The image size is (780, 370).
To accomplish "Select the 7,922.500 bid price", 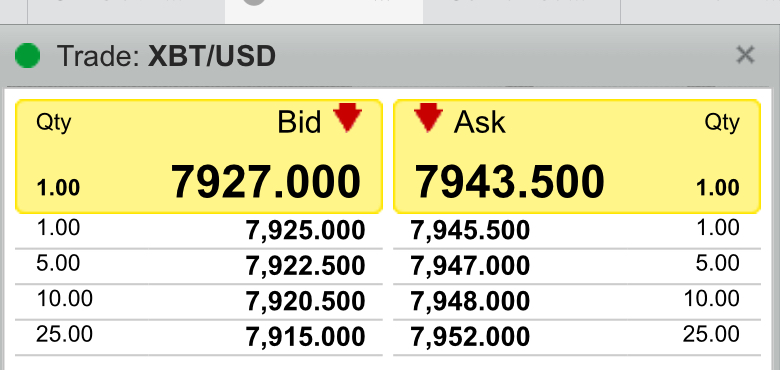I will (305, 267).
